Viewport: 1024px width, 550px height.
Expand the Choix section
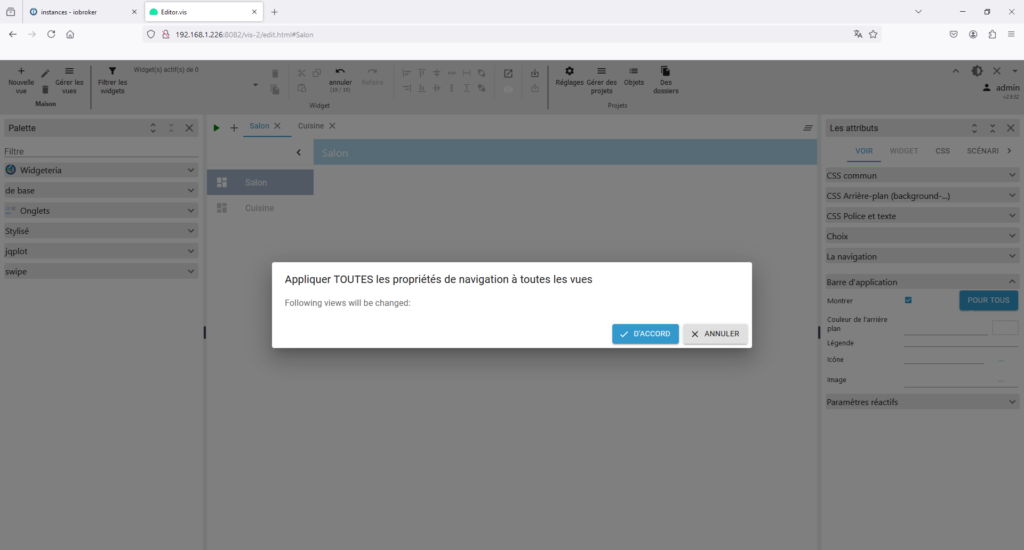(x=921, y=236)
